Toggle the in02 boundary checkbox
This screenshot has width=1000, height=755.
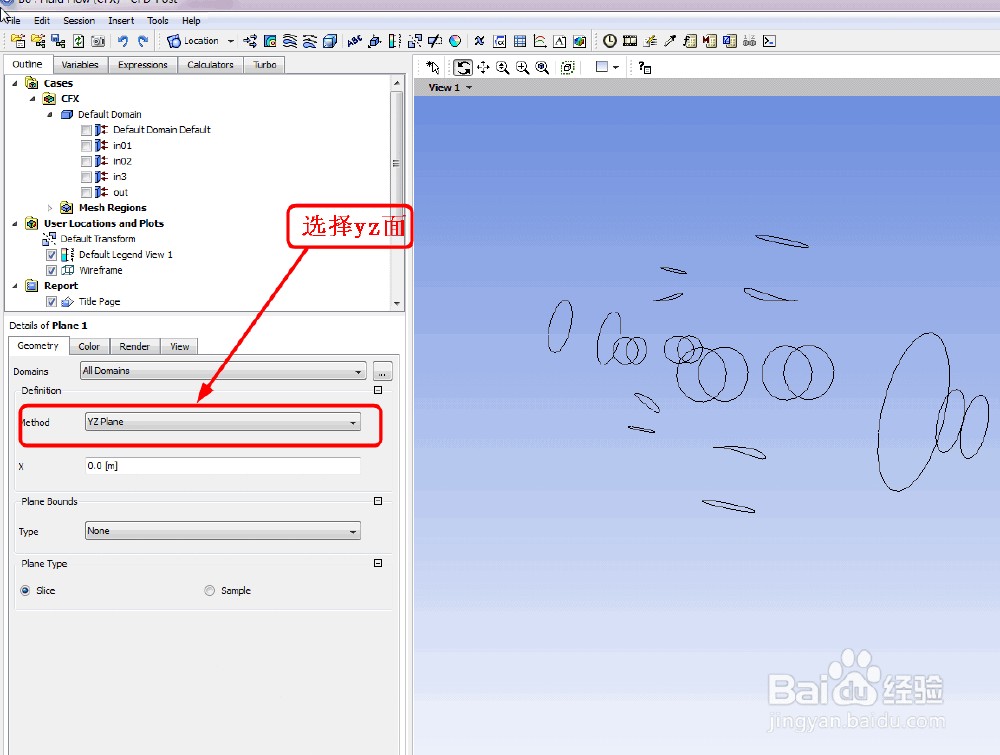pos(87,161)
